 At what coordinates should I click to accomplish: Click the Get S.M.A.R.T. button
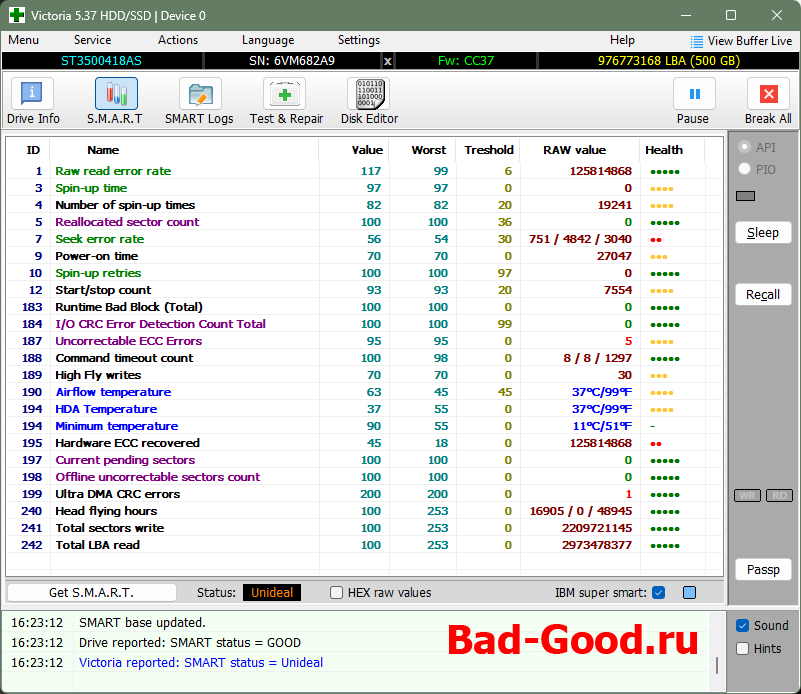[92, 593]
